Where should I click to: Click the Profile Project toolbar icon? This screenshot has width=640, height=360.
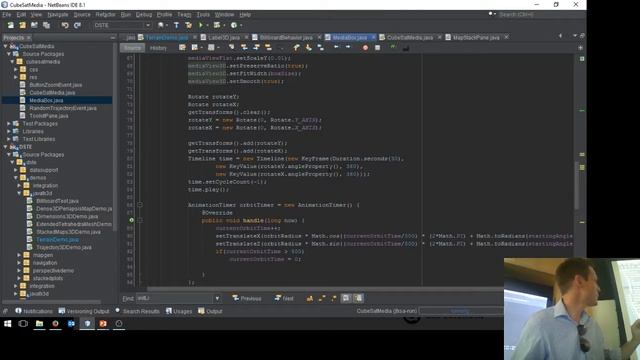pyautogui.click(x=233, y=25)
